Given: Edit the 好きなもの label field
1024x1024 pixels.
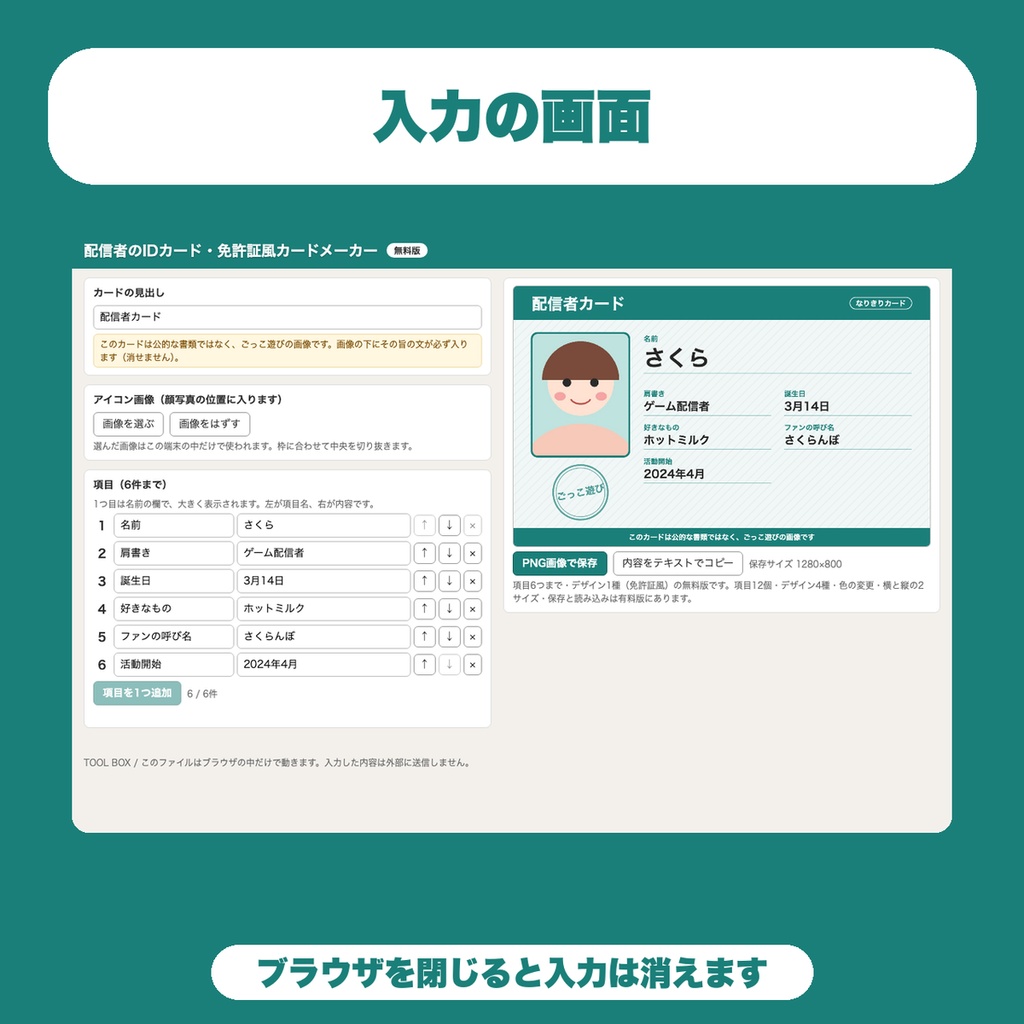Looking at the screenshot, I should coord(174,609).
